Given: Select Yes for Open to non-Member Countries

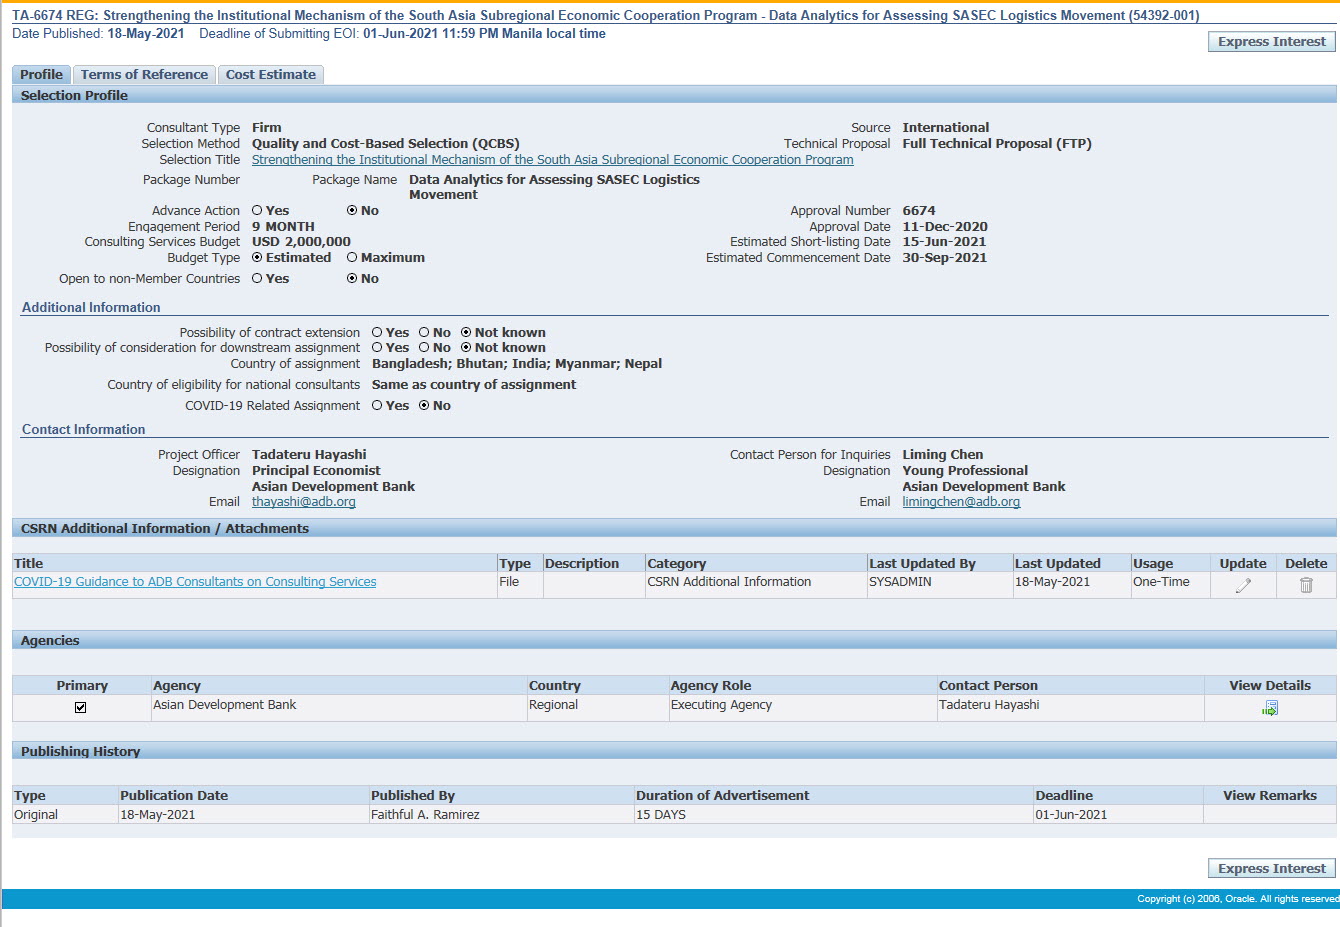Looking at the screenshot, I should [257, 279].
